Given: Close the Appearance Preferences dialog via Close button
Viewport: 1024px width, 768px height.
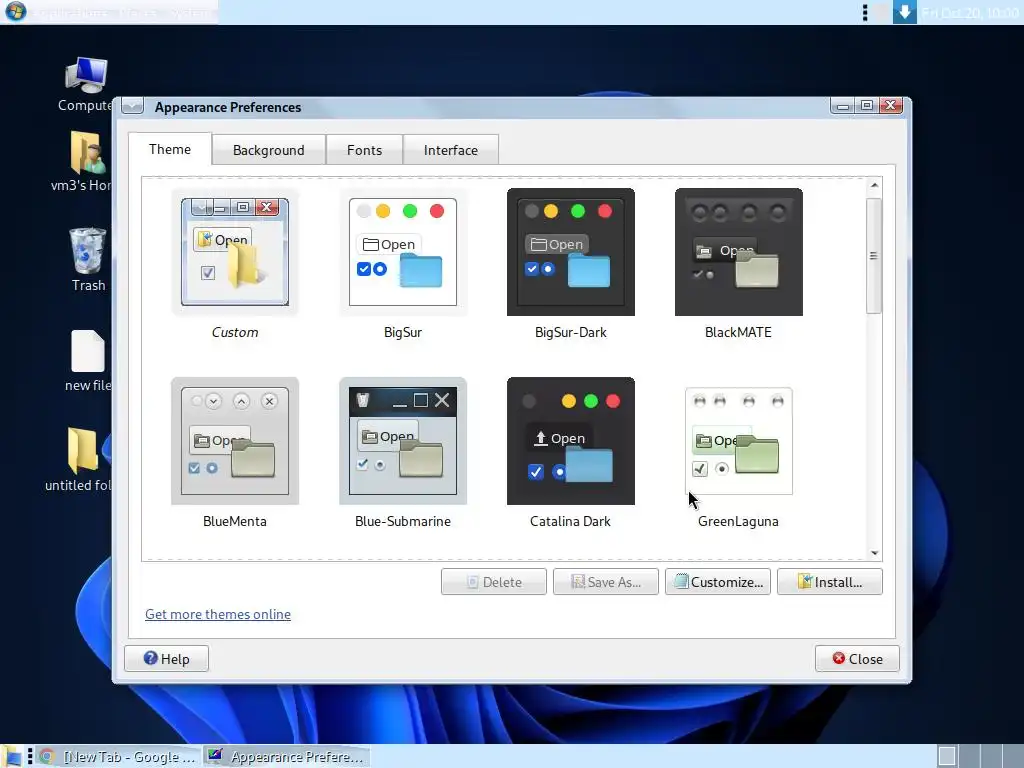Looking at the screenshot, I should pyautogui.click(x=857, y=658).
